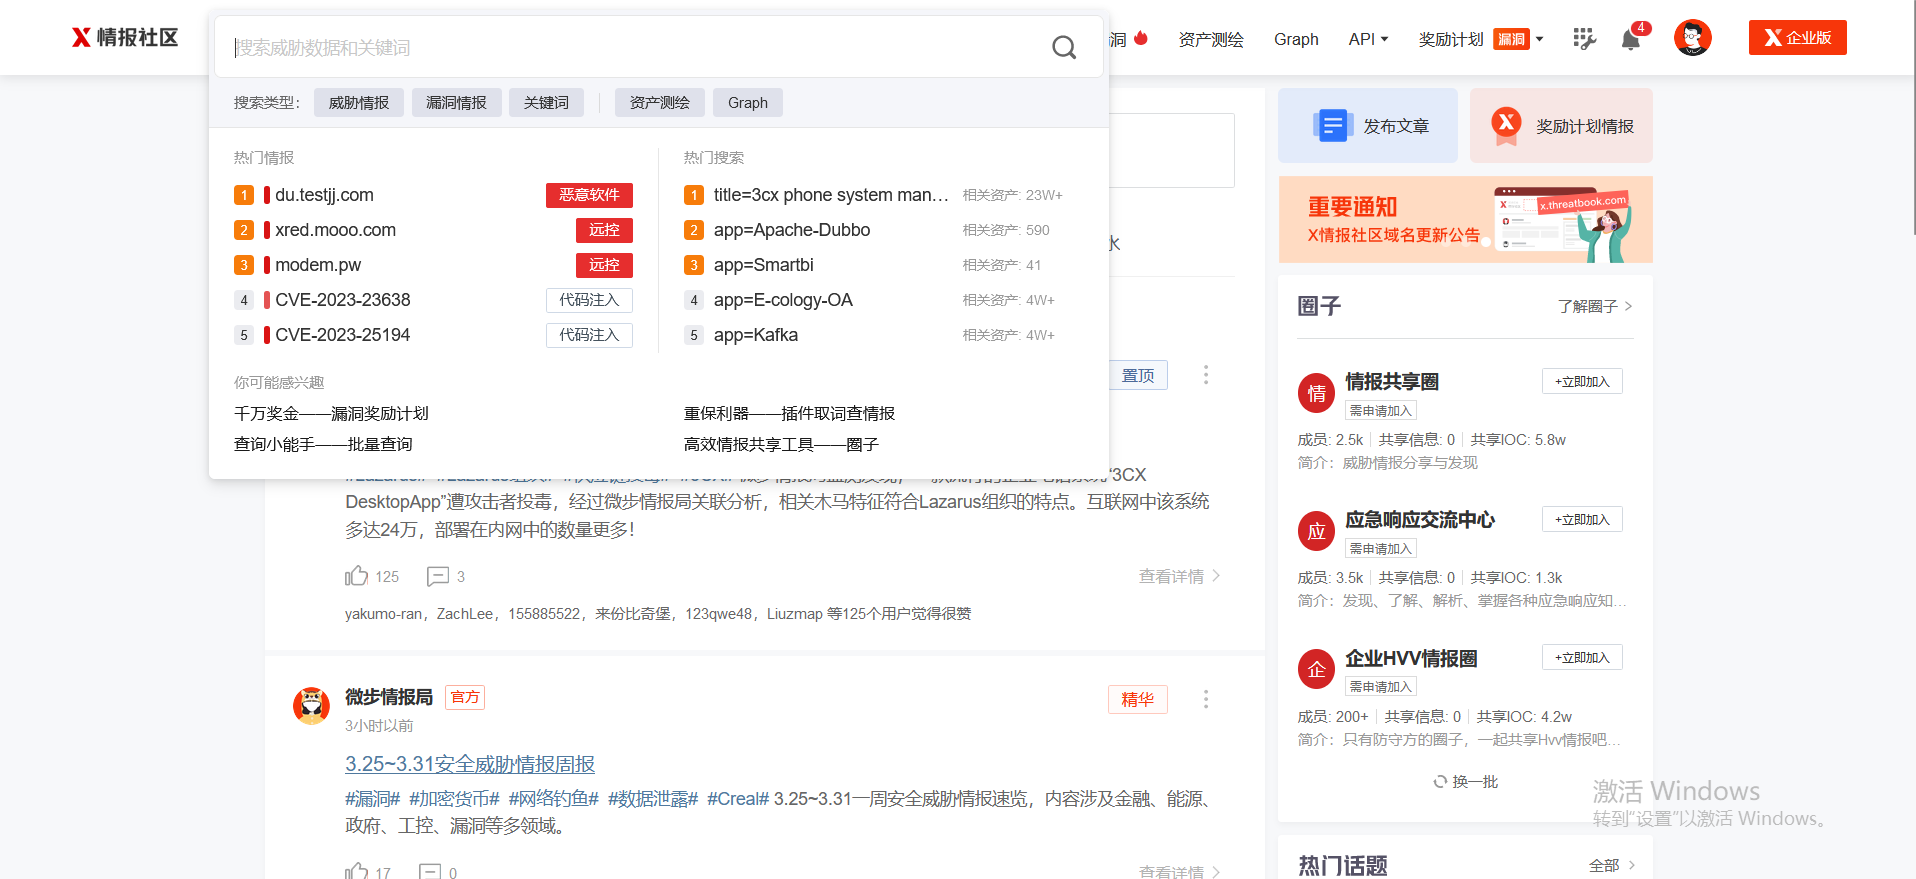Open more options on the 置顶 post
The height and width of the screenshot is (879, 1916).
[x=1206, y=375]
